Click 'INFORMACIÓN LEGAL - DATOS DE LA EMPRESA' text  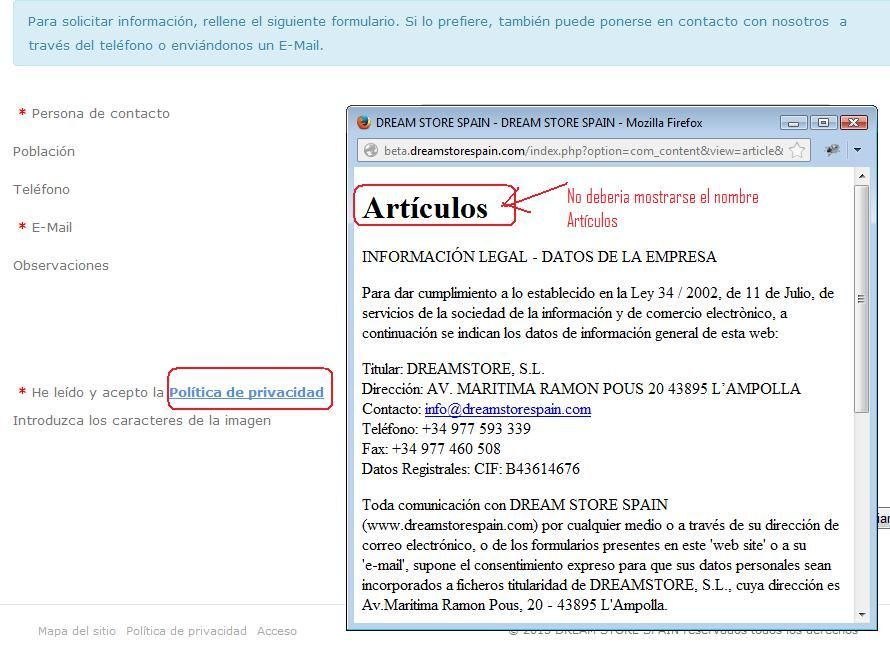(539, 256)
